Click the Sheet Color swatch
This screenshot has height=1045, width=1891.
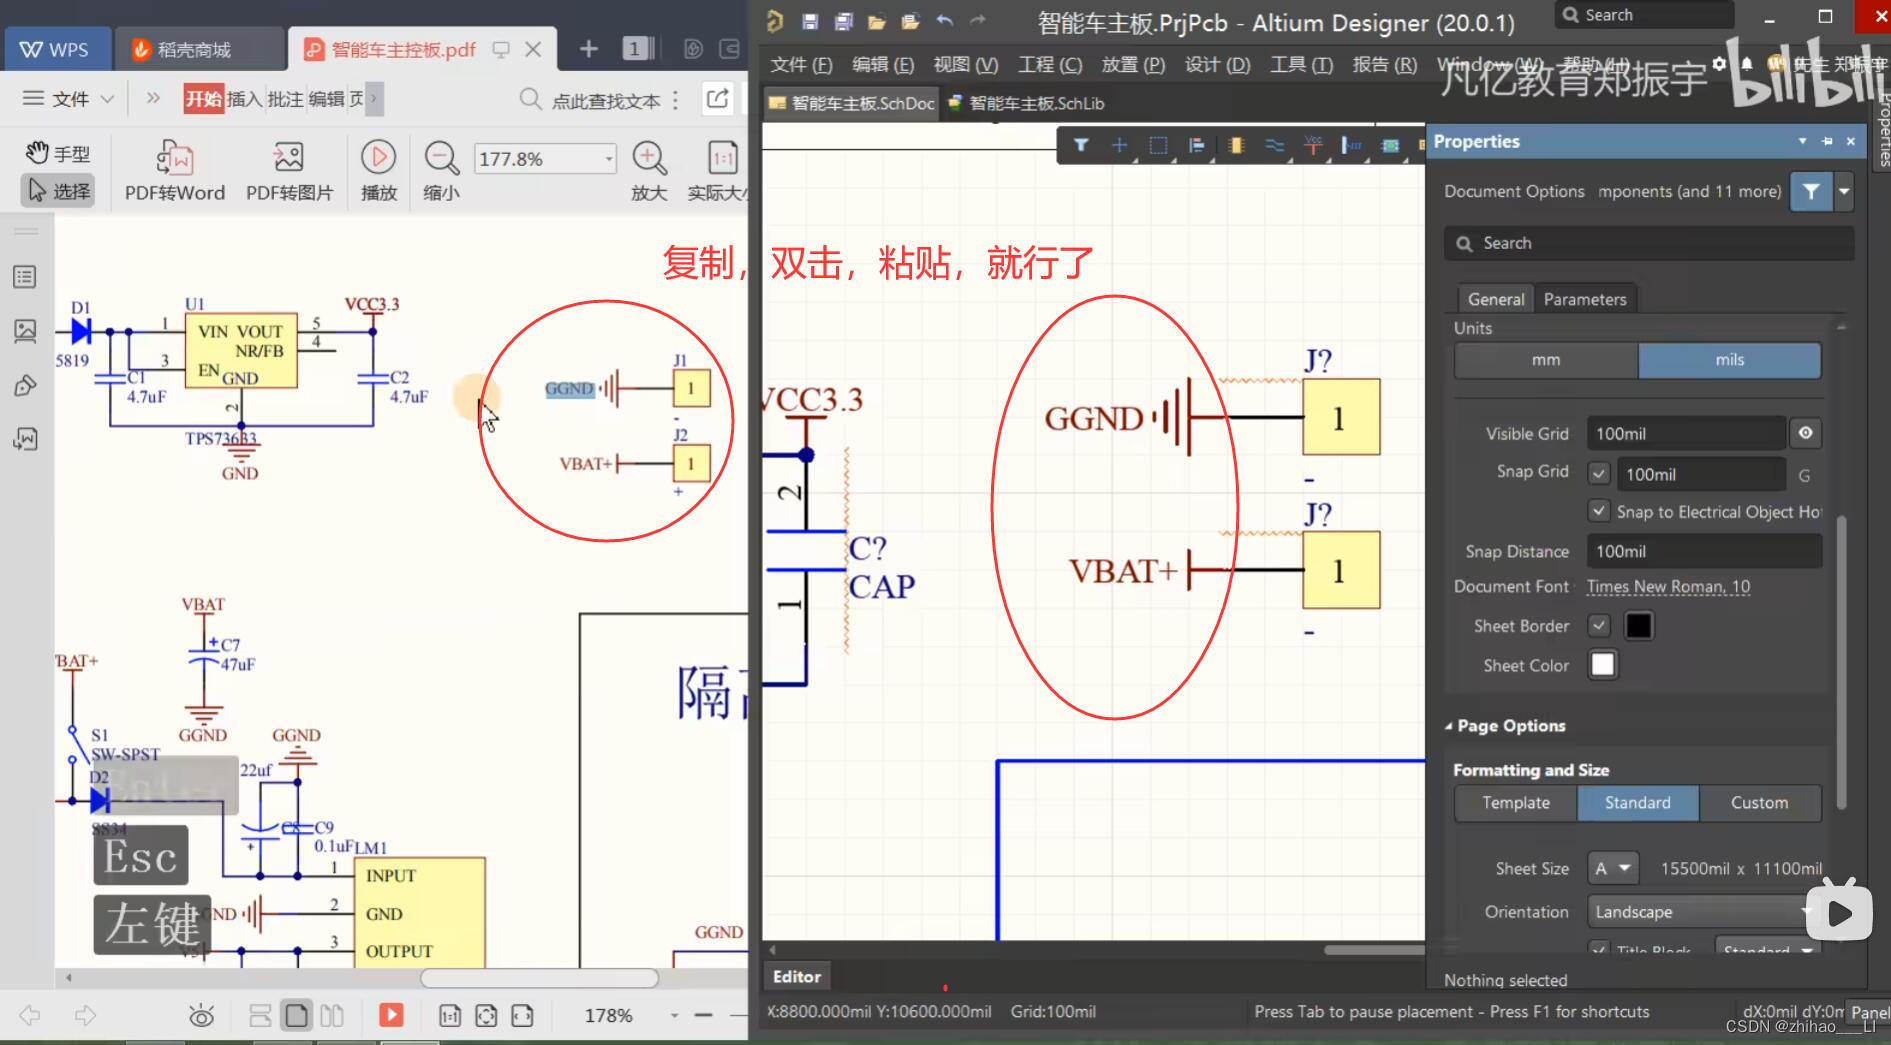1602,664
